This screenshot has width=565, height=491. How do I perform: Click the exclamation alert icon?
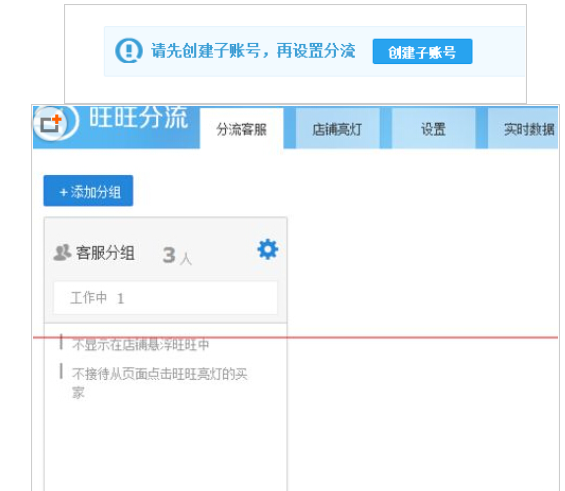[129, 50]
